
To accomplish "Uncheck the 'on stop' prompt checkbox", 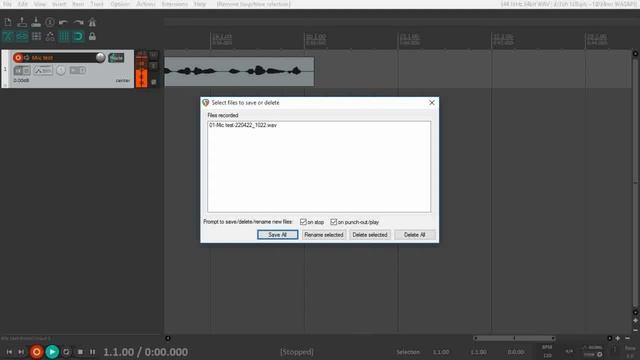I will point(303,222).
